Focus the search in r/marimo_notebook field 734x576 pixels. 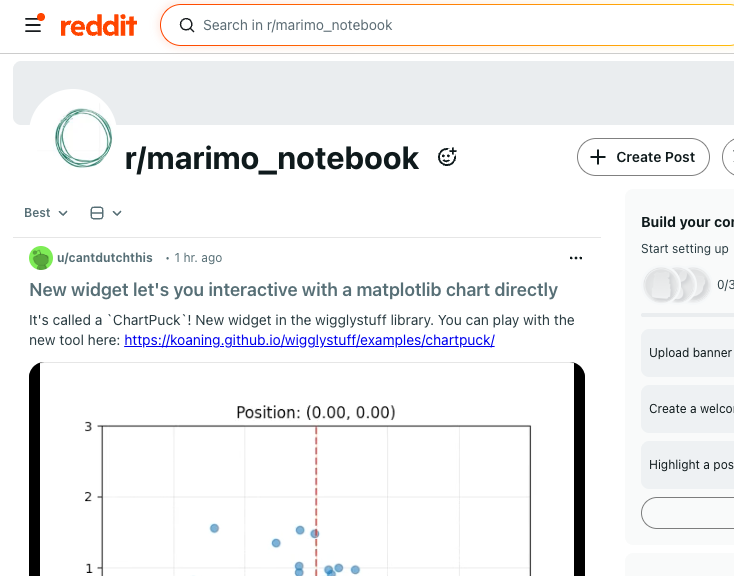tap(400, 25)
